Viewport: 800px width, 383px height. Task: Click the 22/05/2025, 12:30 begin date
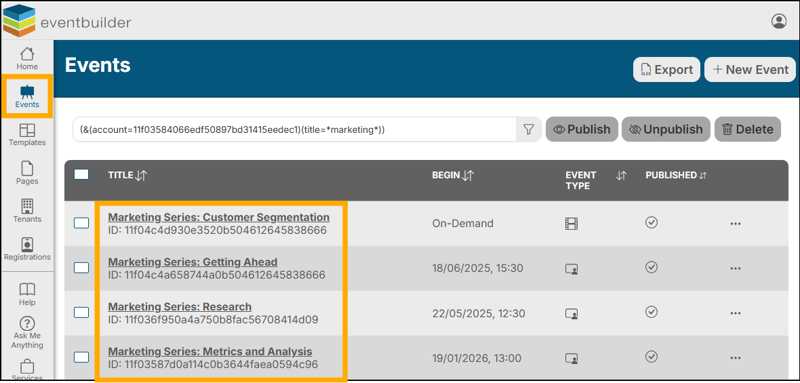(479, 313)
